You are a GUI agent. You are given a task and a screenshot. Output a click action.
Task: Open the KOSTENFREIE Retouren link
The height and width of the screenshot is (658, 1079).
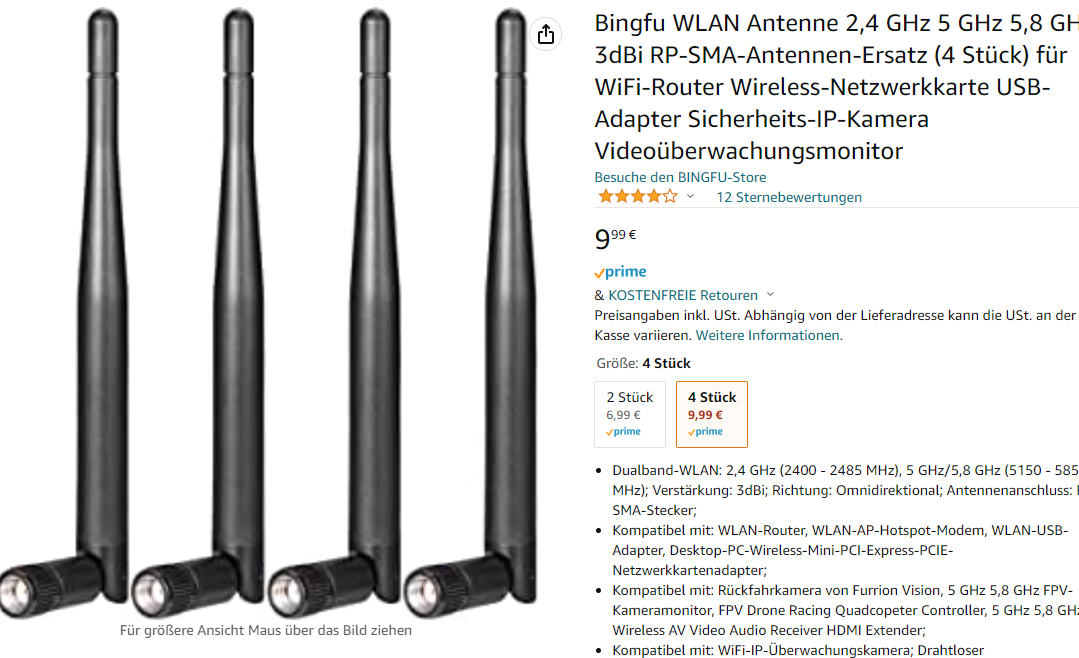683,295
